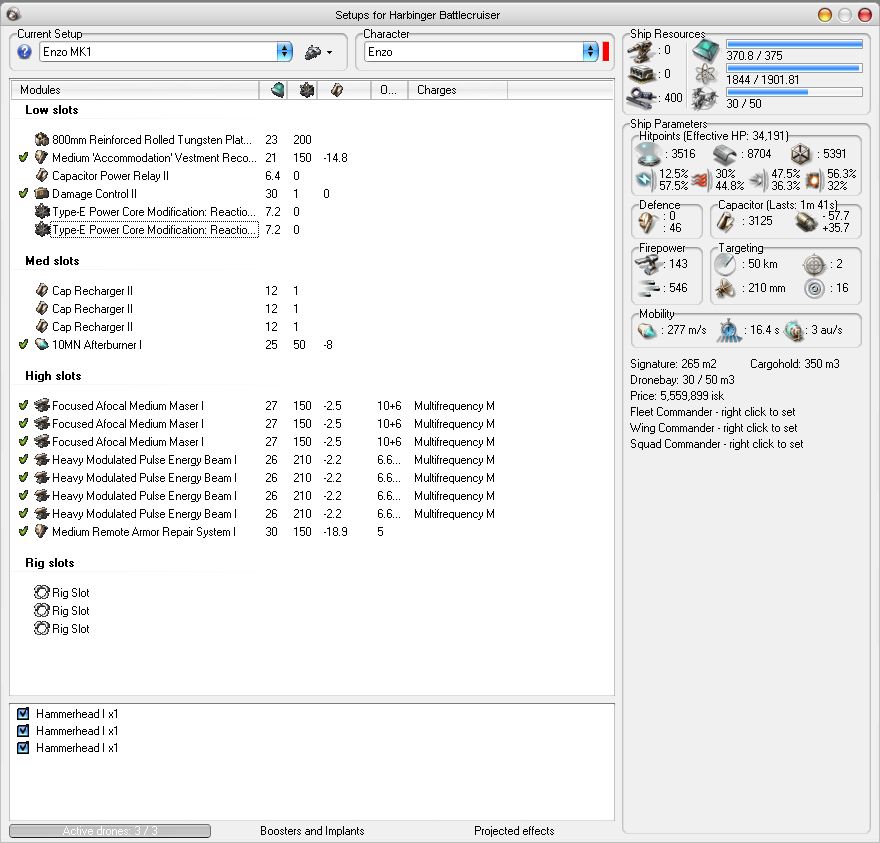Set Fleet Commander via its link text
880x843 pixels.
coord(712,412)
